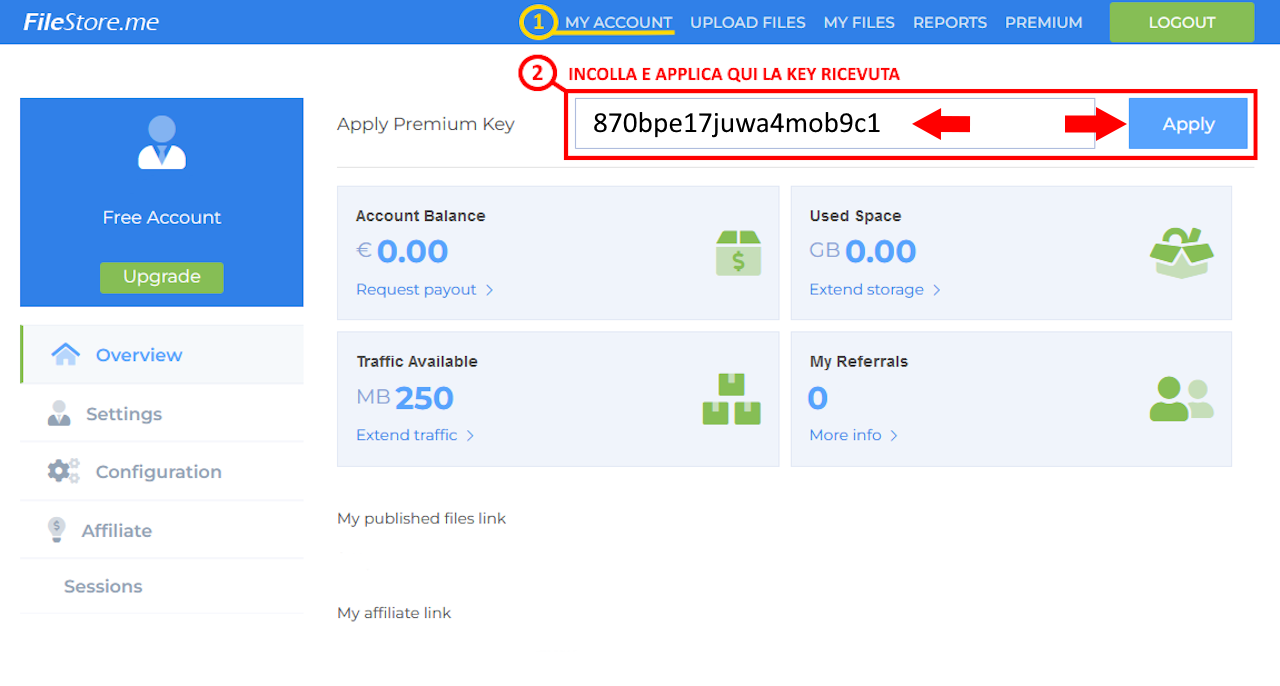This screenshot has height=686, width=1280.
Task: Click the Affiliate lightbulb icon
Action: pos(57,530)
